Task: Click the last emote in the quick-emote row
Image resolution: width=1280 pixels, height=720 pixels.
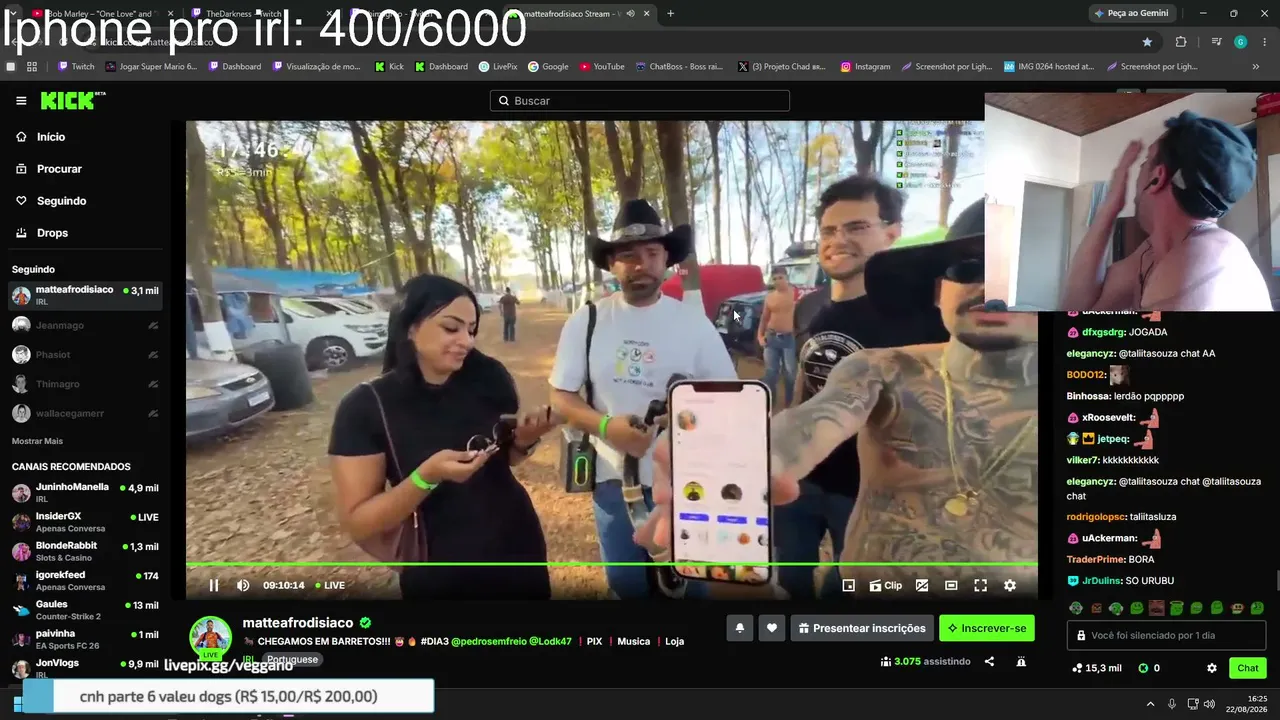Action: (1258, 608)
